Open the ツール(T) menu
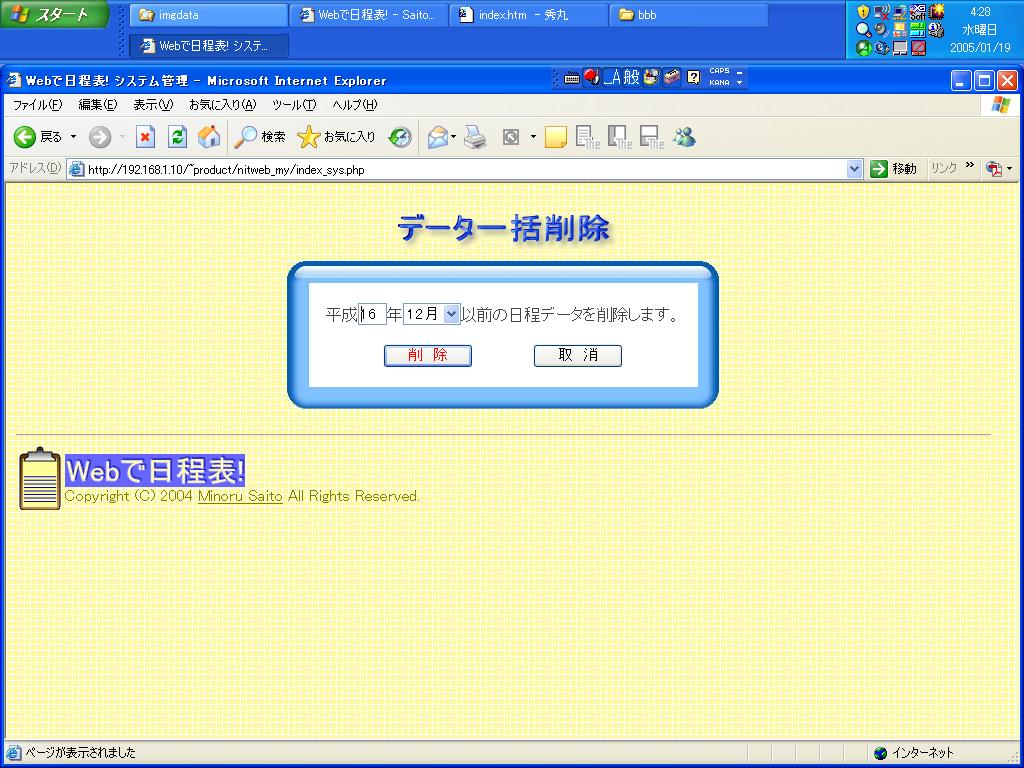 pos(293,105)
